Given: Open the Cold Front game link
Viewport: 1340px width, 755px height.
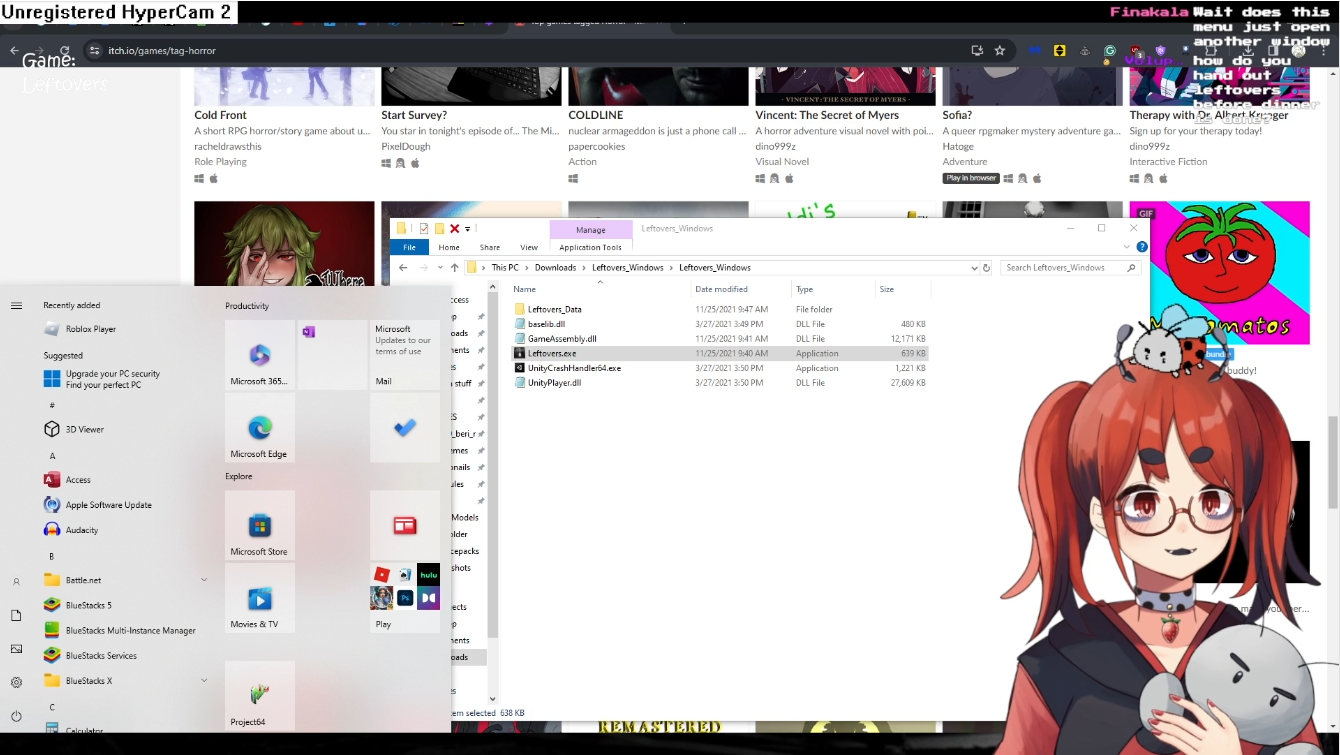Looking at the screenshot, I should pos(220,115).
